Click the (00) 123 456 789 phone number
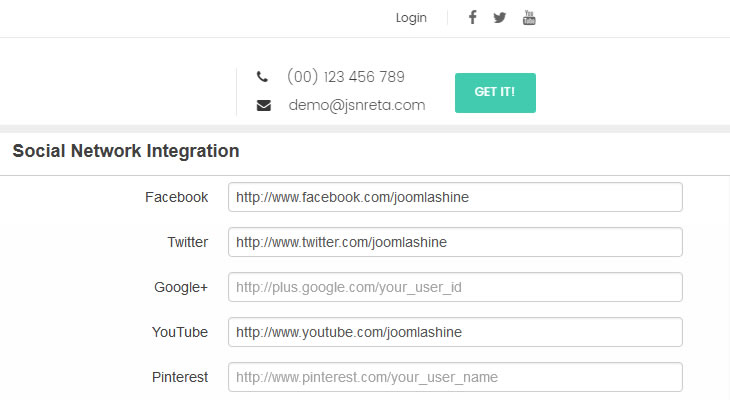Image resolution: width=730 pixels, height=400 pixels. coord(345,77)
